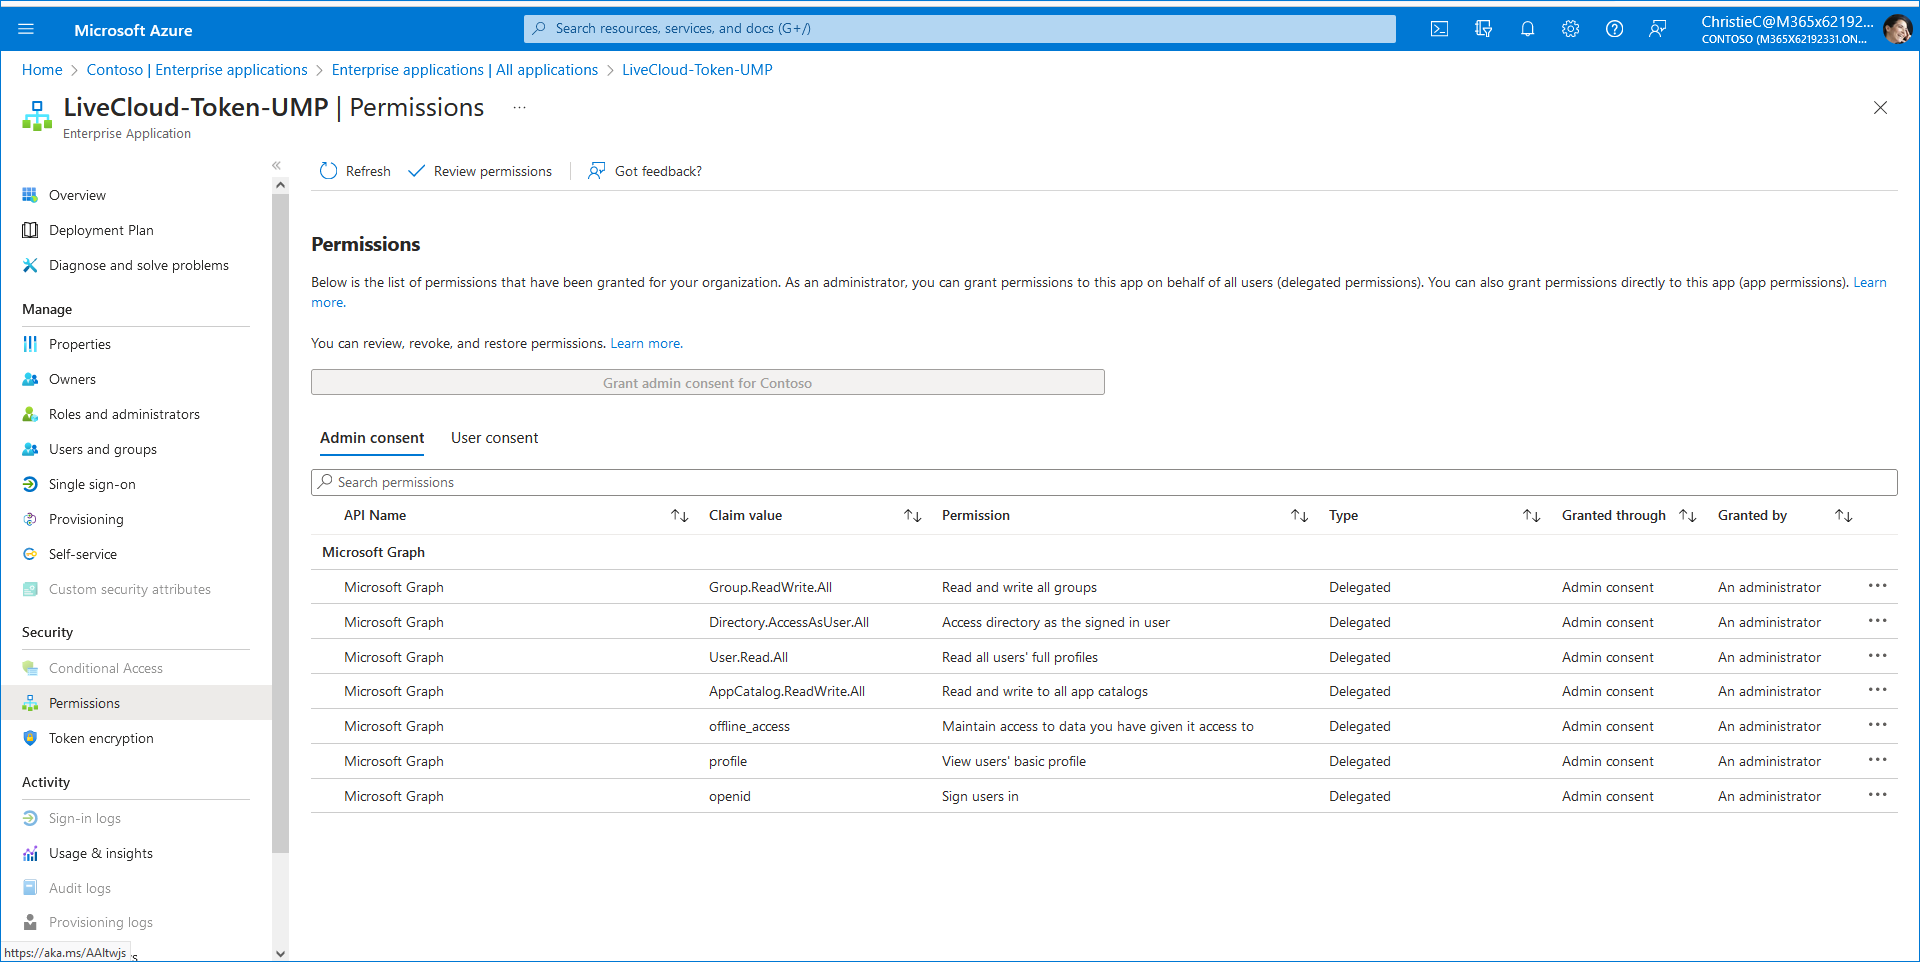Click the Sign-in logs icon
Viewport: 1920px width, 962px height.
pos(30,818)
